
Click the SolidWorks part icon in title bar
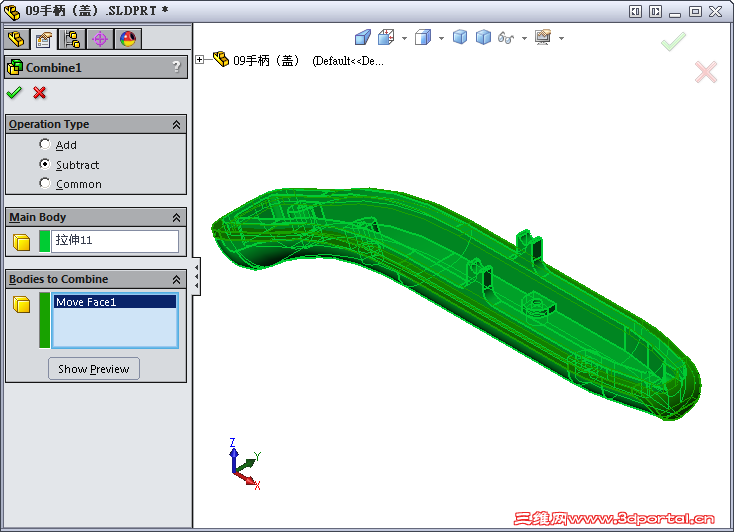[12, 12]
